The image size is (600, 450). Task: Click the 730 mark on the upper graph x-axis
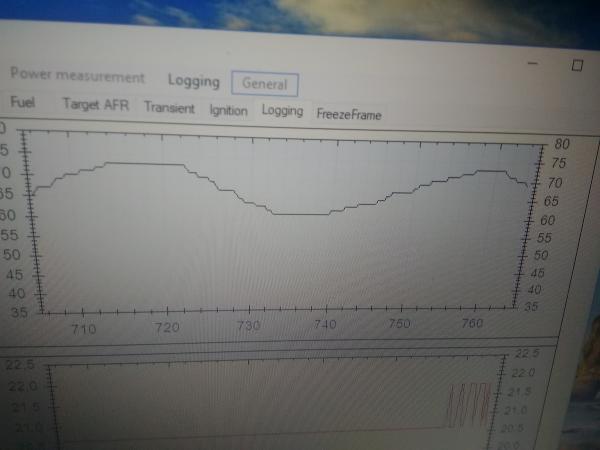248,326
